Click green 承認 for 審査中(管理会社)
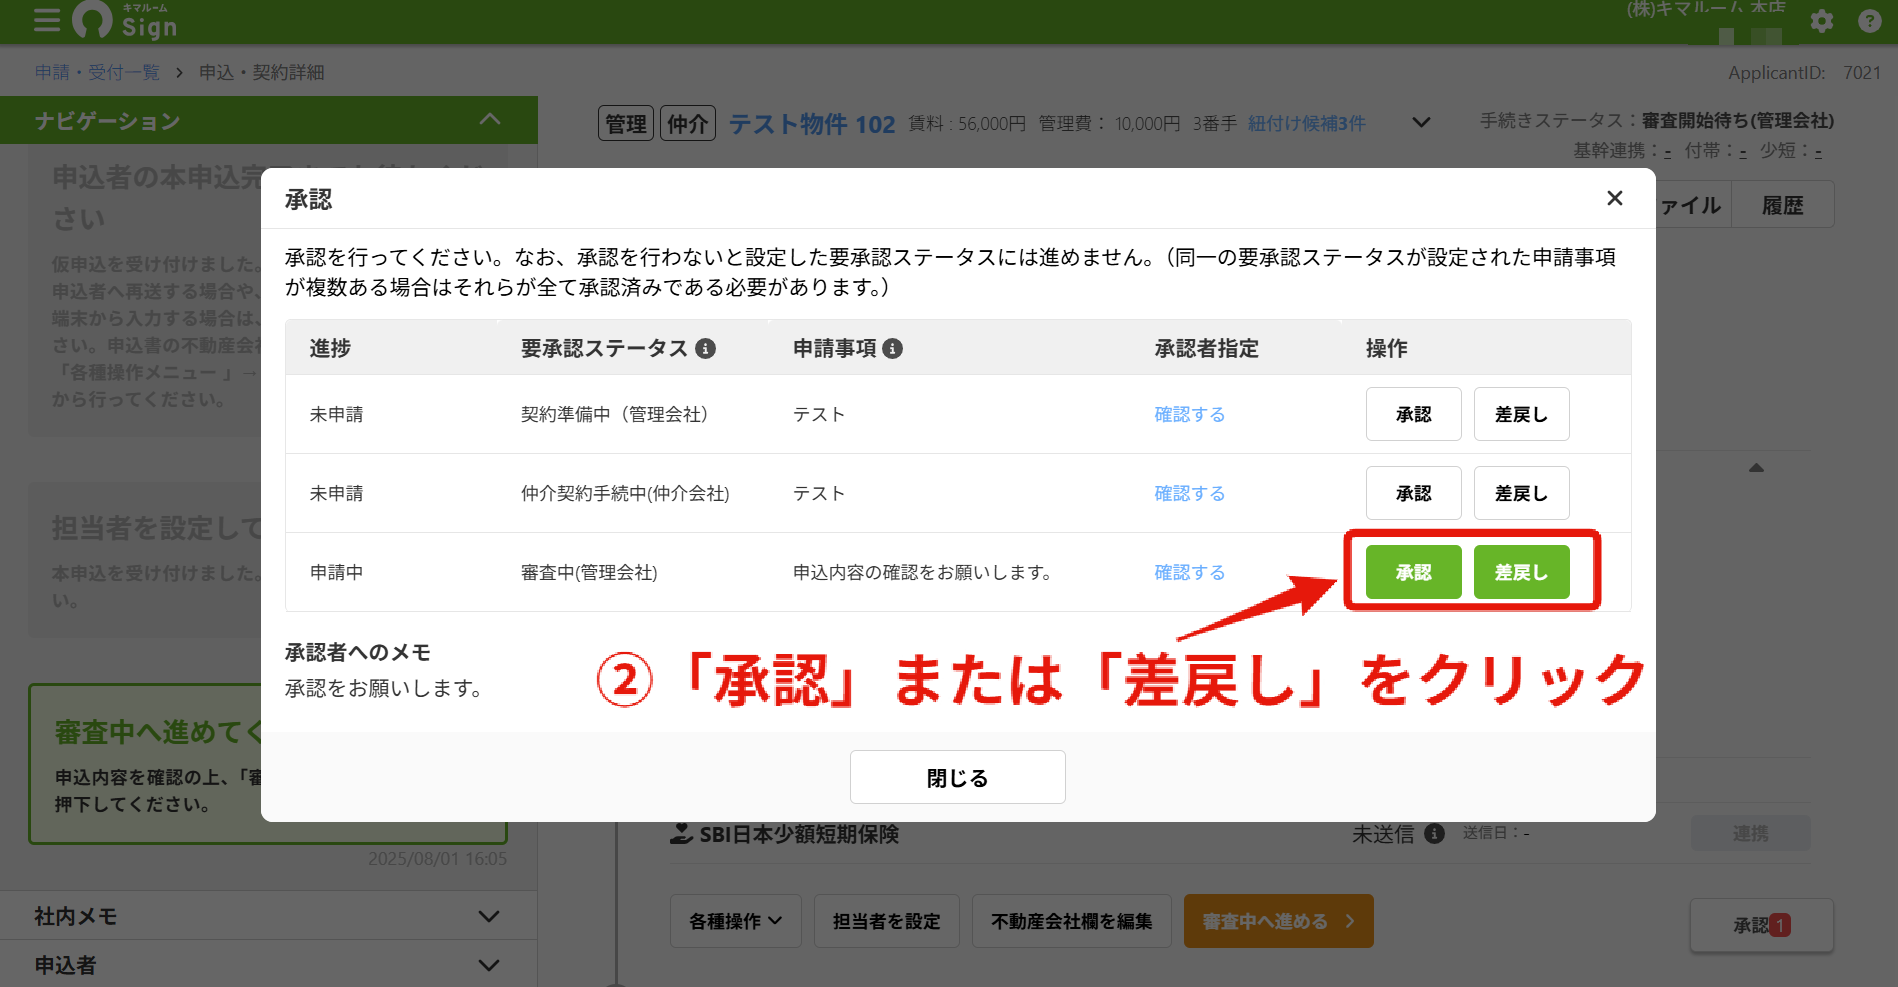 1414,572
